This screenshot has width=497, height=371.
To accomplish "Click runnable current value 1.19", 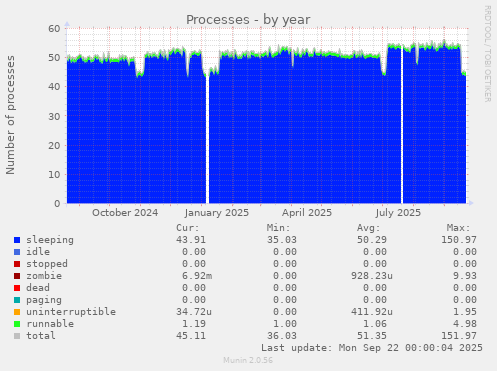I will coord(194,324).
